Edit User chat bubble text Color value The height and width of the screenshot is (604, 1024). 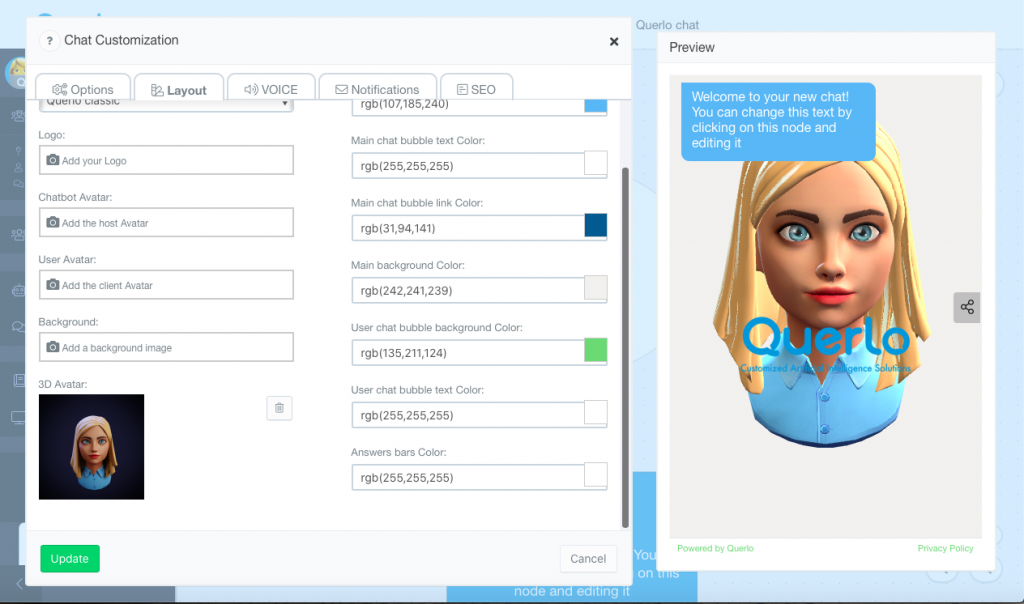[468, 415]
